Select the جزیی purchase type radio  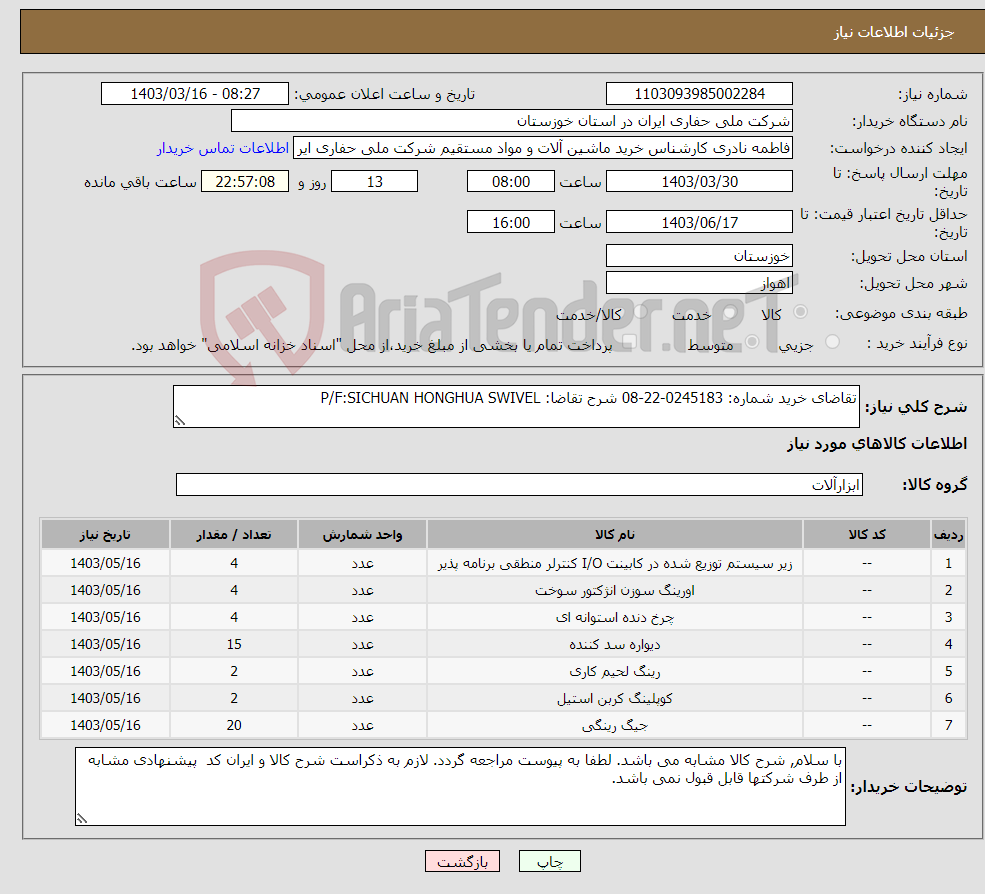pos(832,342)
